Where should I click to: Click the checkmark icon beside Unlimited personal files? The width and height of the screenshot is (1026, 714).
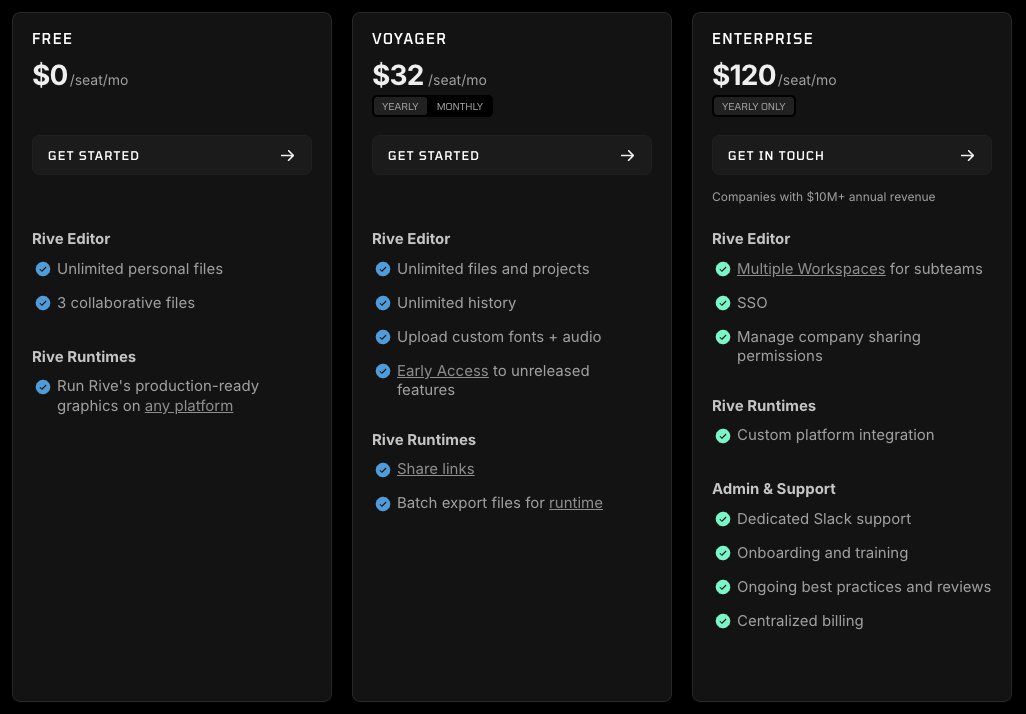43,269
